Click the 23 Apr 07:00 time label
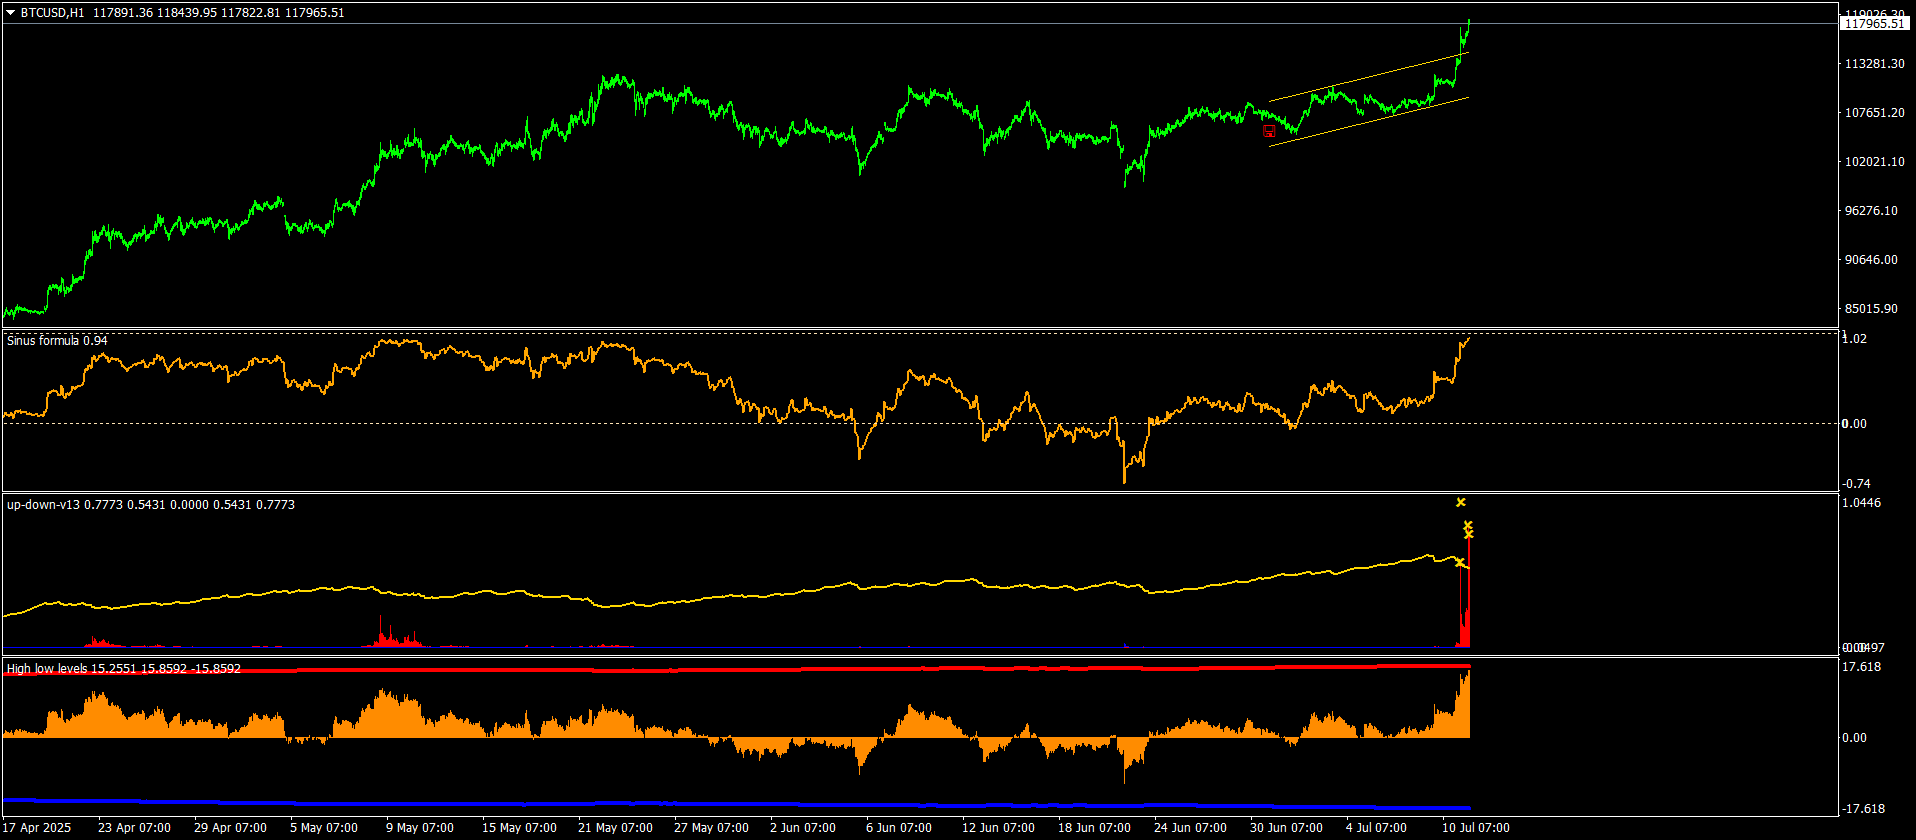Image resolution: width=1916 pixels, height=840 pixels. [x=134, y=828]
